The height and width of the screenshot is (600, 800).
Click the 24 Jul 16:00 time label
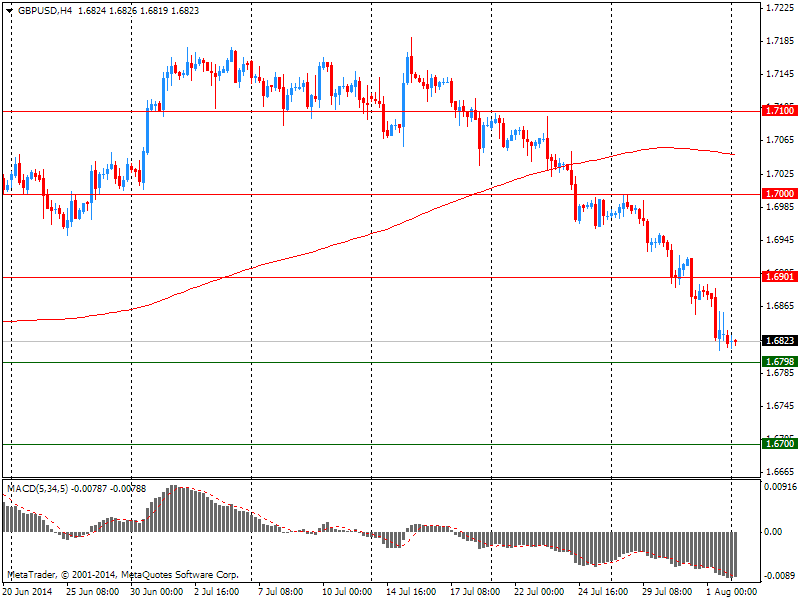(603, 592)
